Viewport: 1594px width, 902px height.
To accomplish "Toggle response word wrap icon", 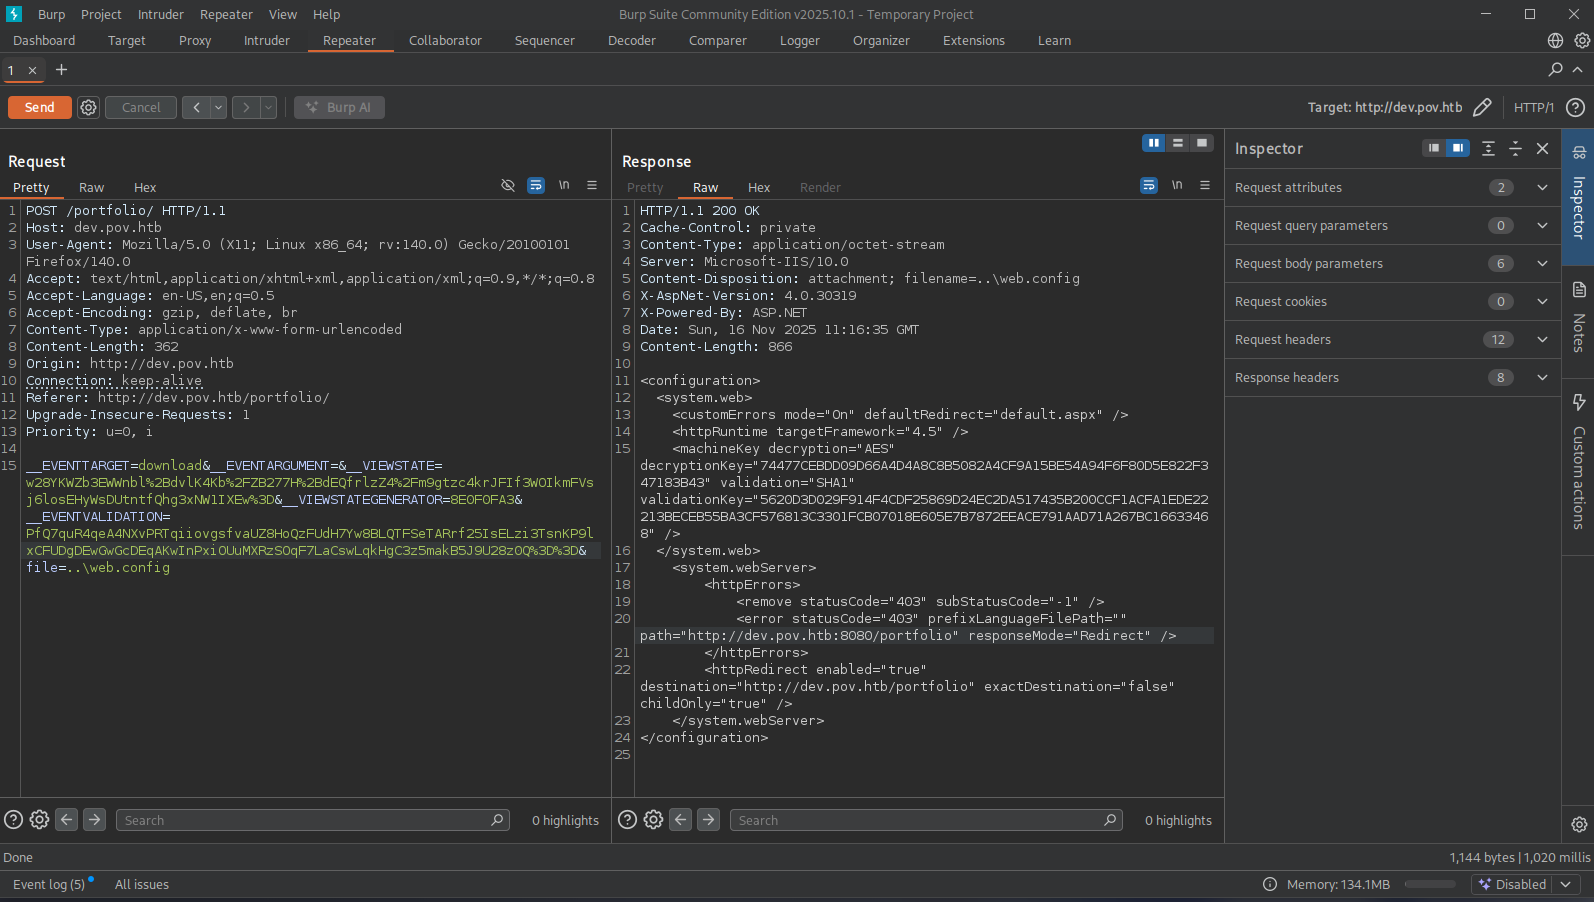I will click(1149, 185).
